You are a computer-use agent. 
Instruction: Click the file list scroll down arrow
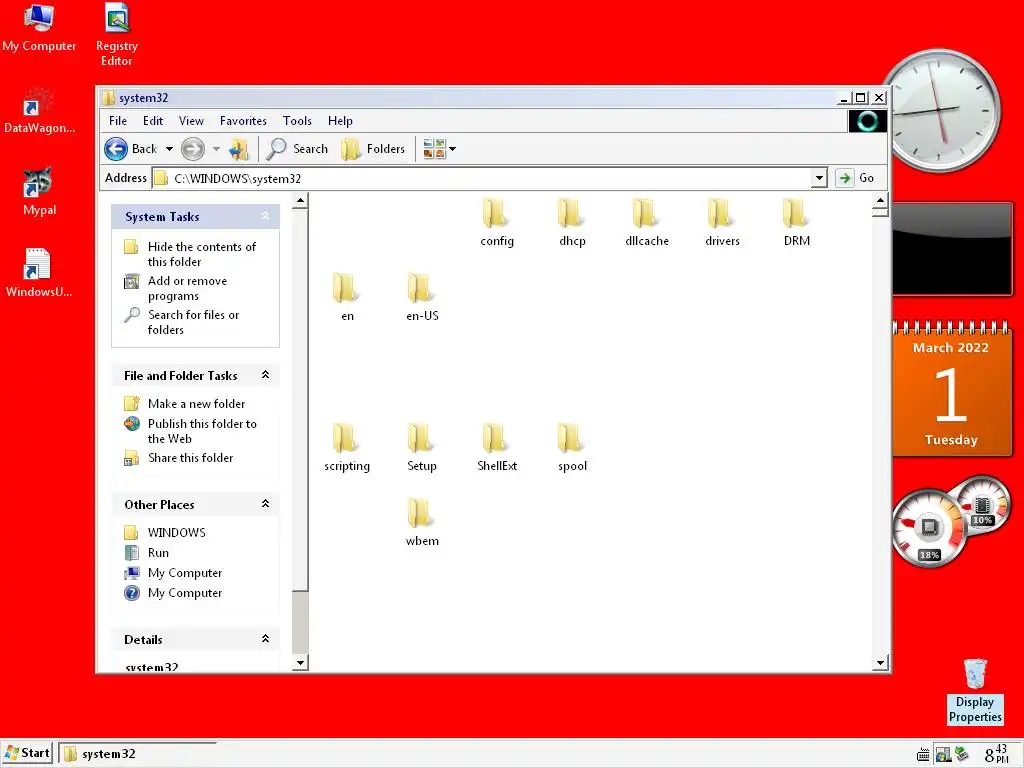(880, 663)
